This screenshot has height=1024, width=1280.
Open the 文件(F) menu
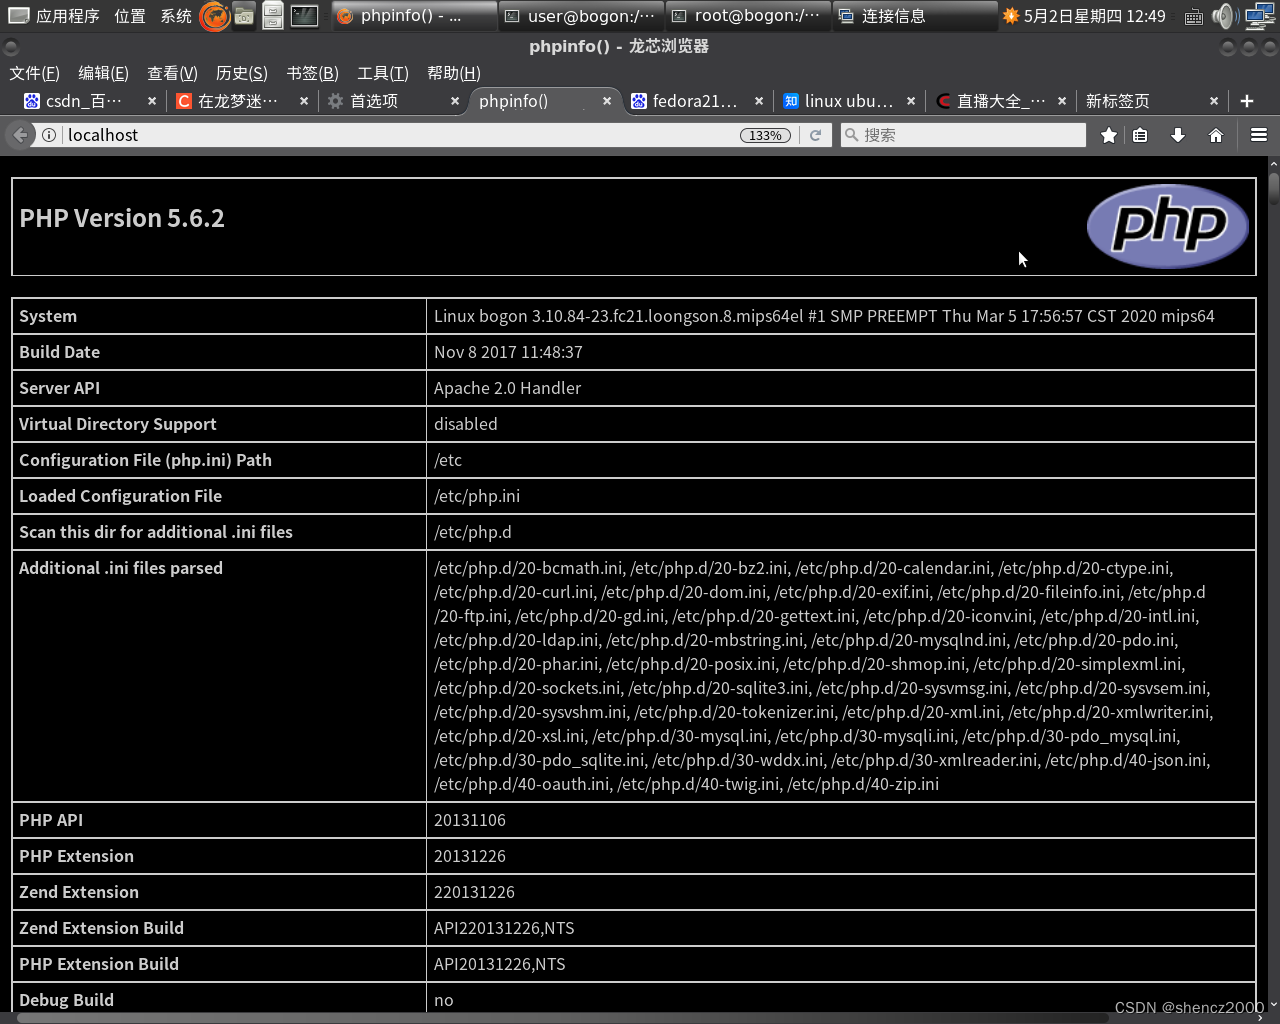(x=34, y=73)
